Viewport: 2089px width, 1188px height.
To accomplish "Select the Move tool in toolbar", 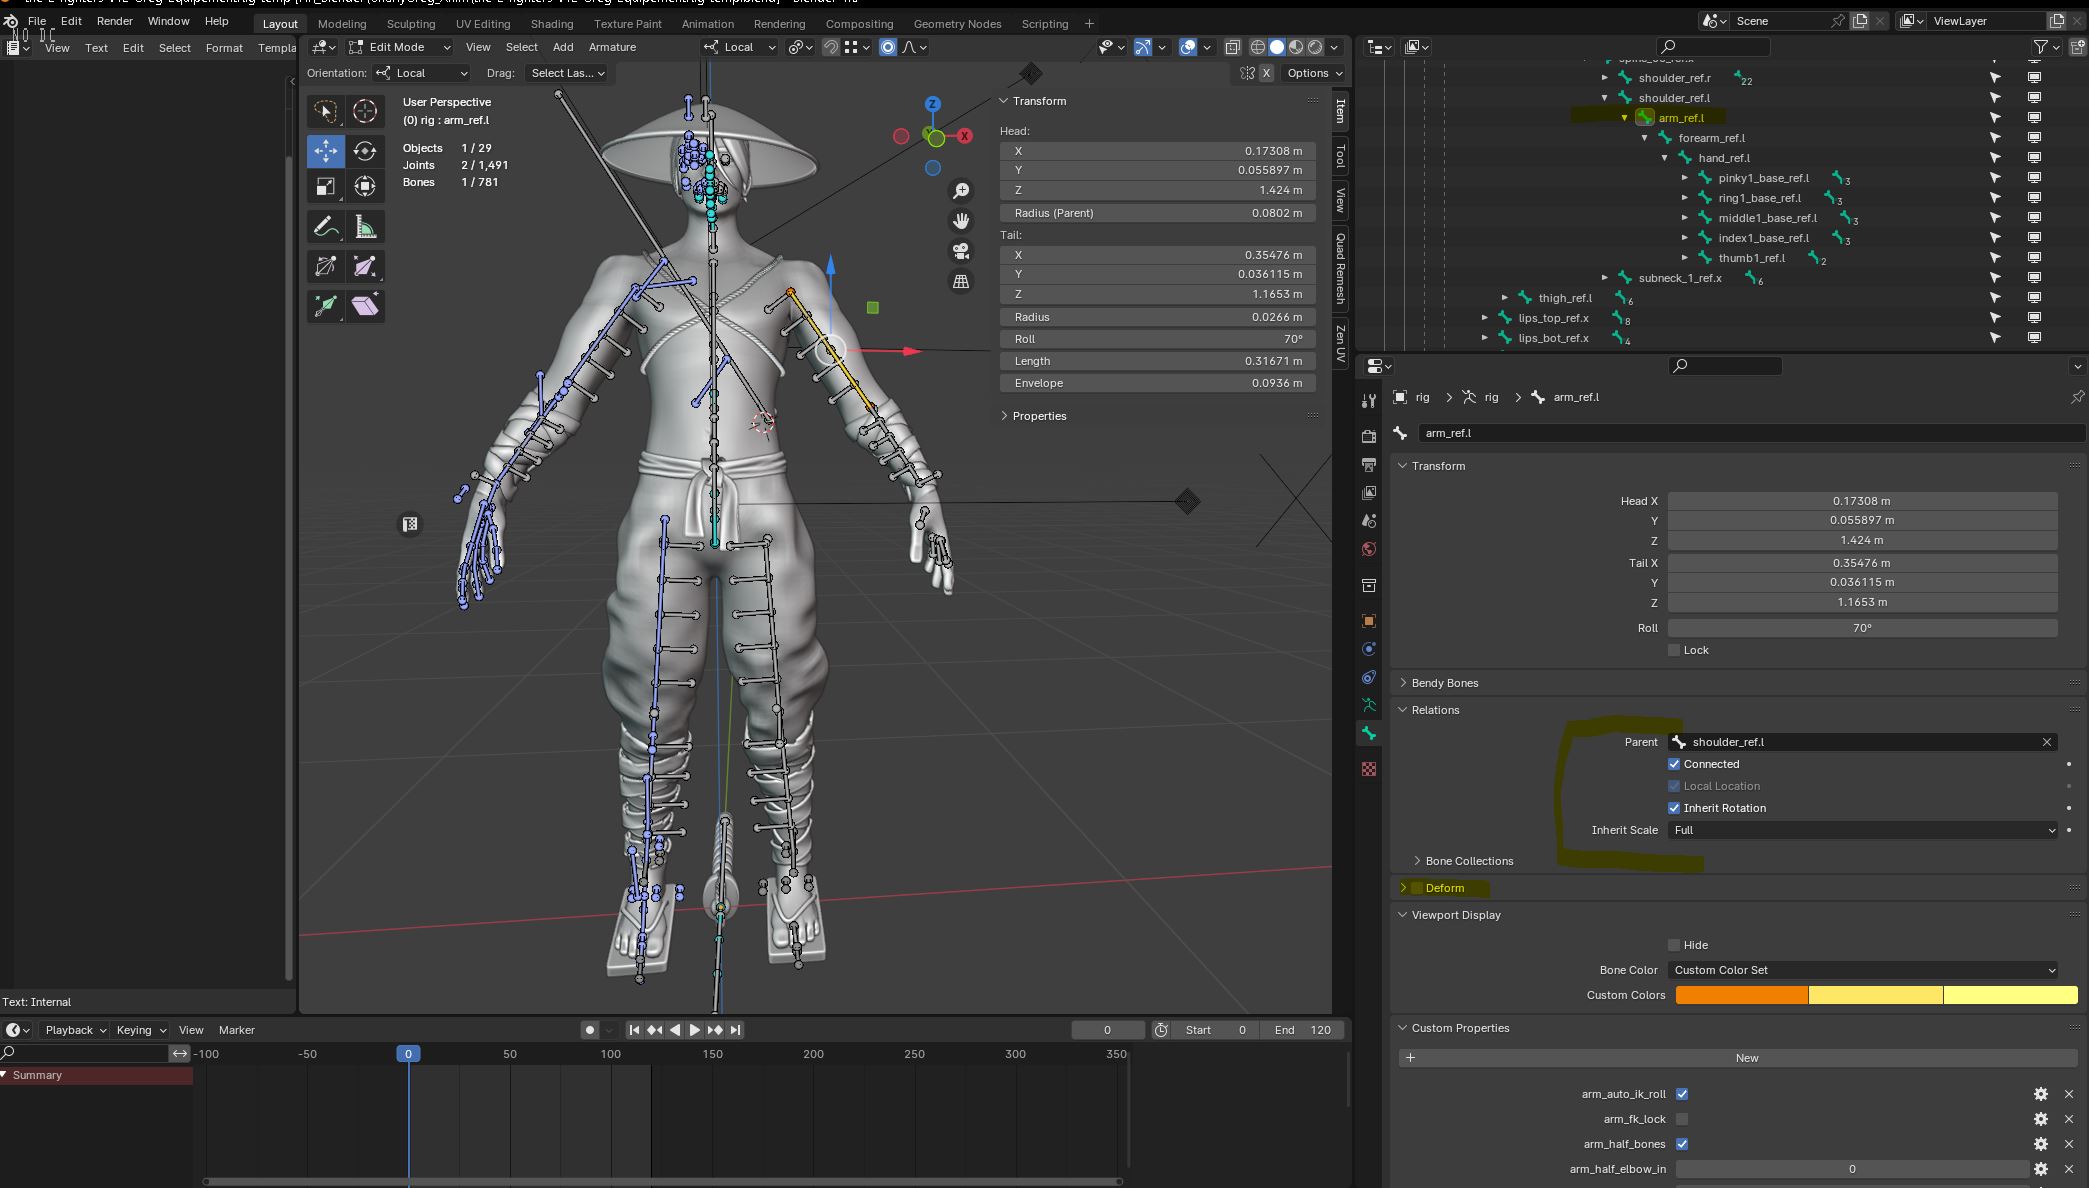I will 325,151.
